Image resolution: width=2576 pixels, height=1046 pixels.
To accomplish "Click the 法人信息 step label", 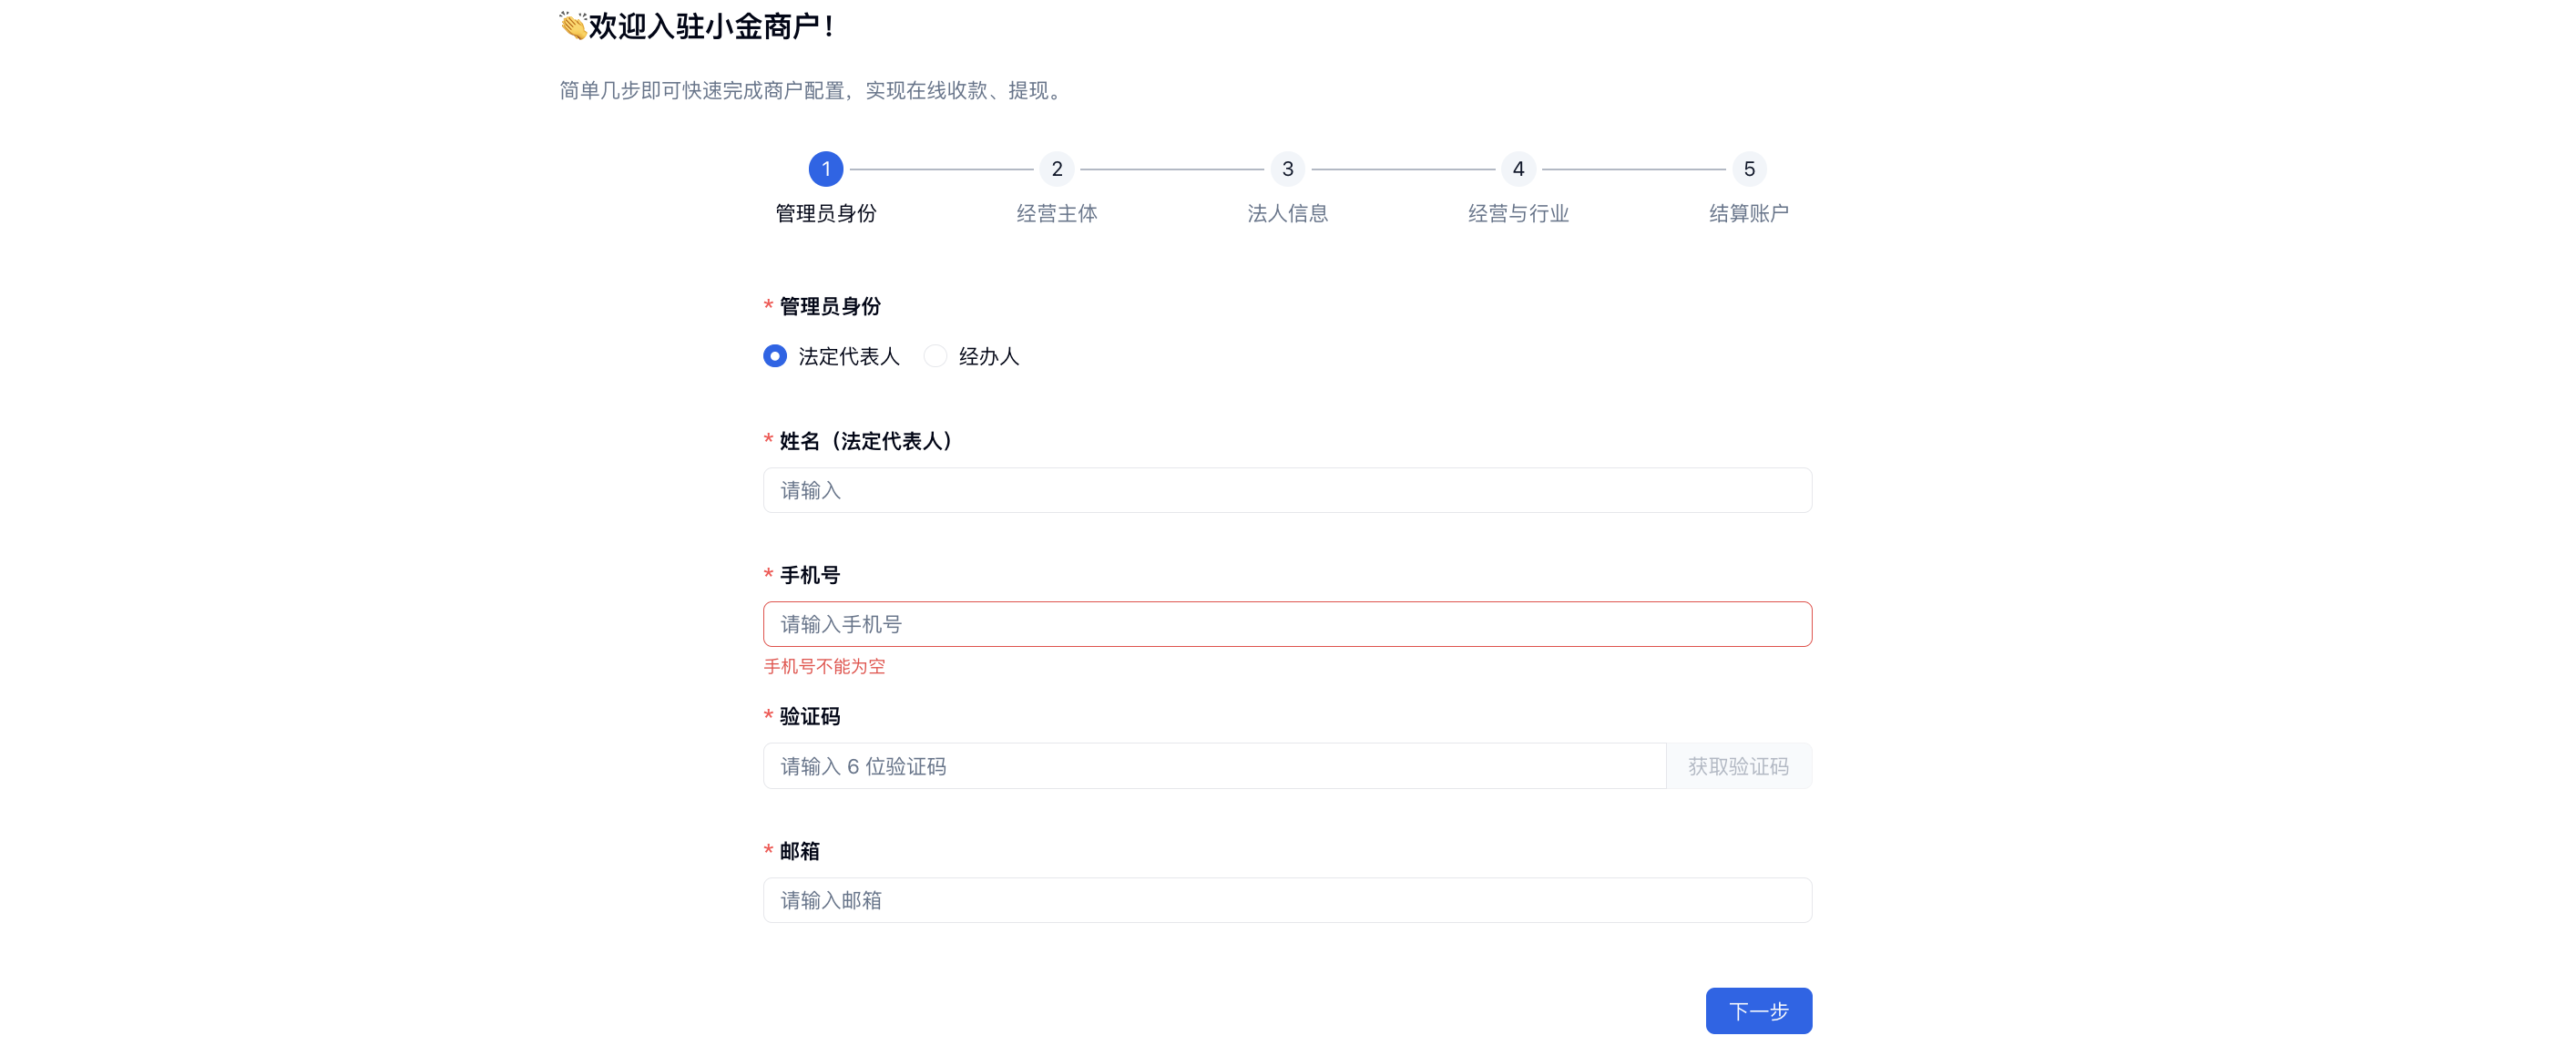I will (x=1288, y=213).
